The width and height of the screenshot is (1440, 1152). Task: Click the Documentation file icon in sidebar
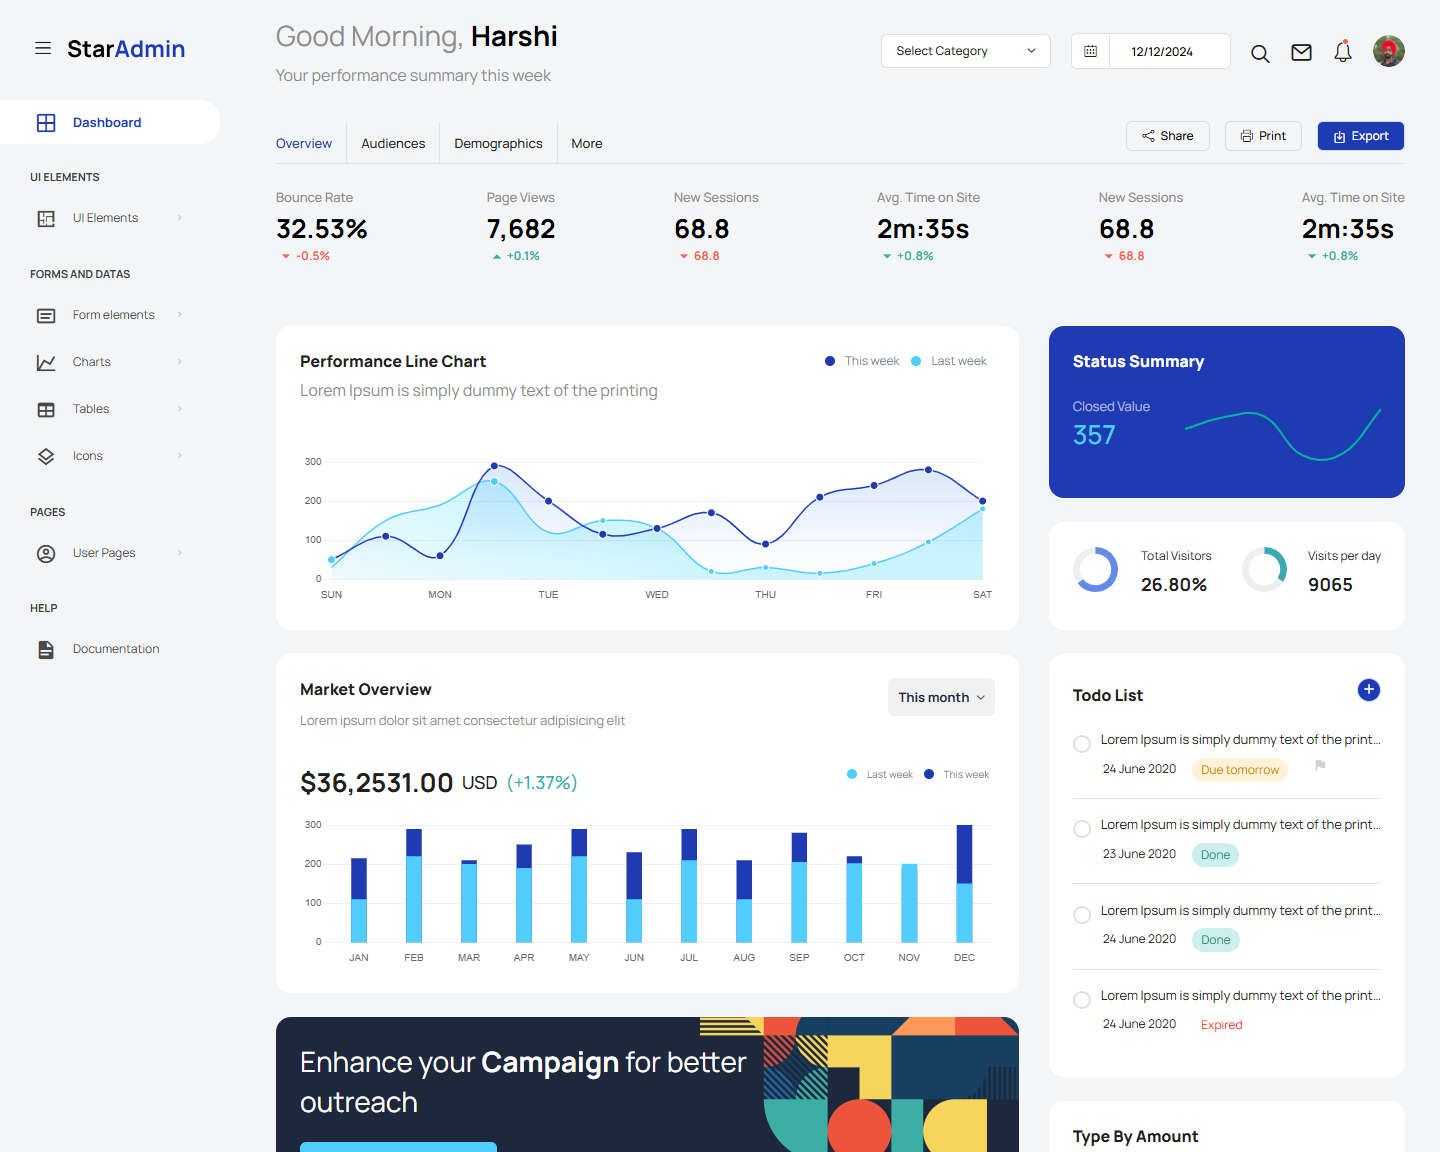tap(46, 650)
